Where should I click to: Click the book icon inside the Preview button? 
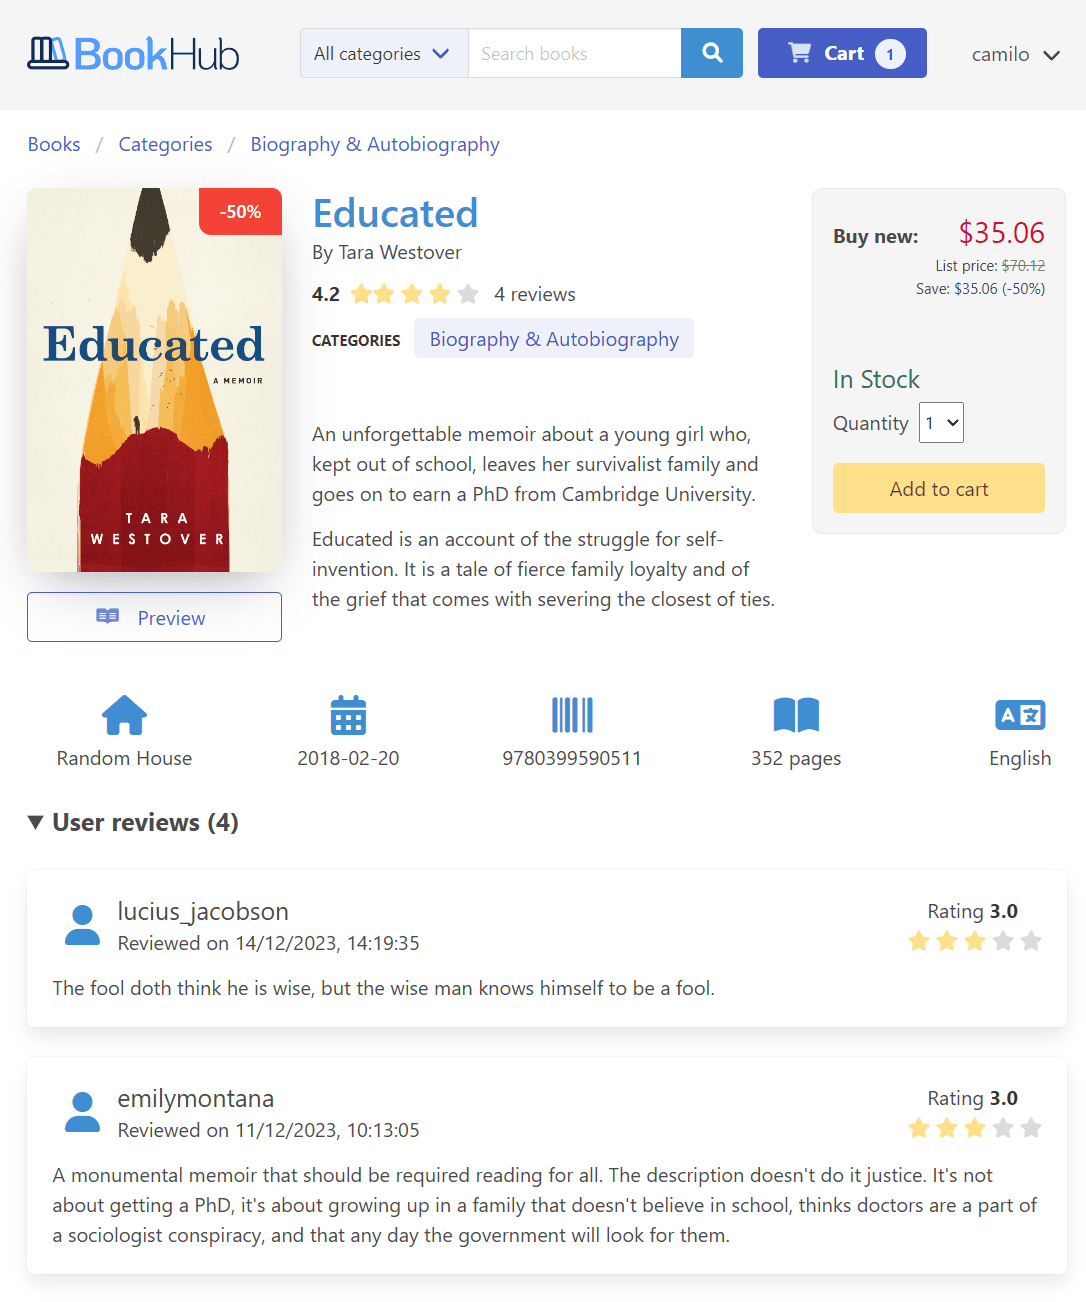(108, 617)
